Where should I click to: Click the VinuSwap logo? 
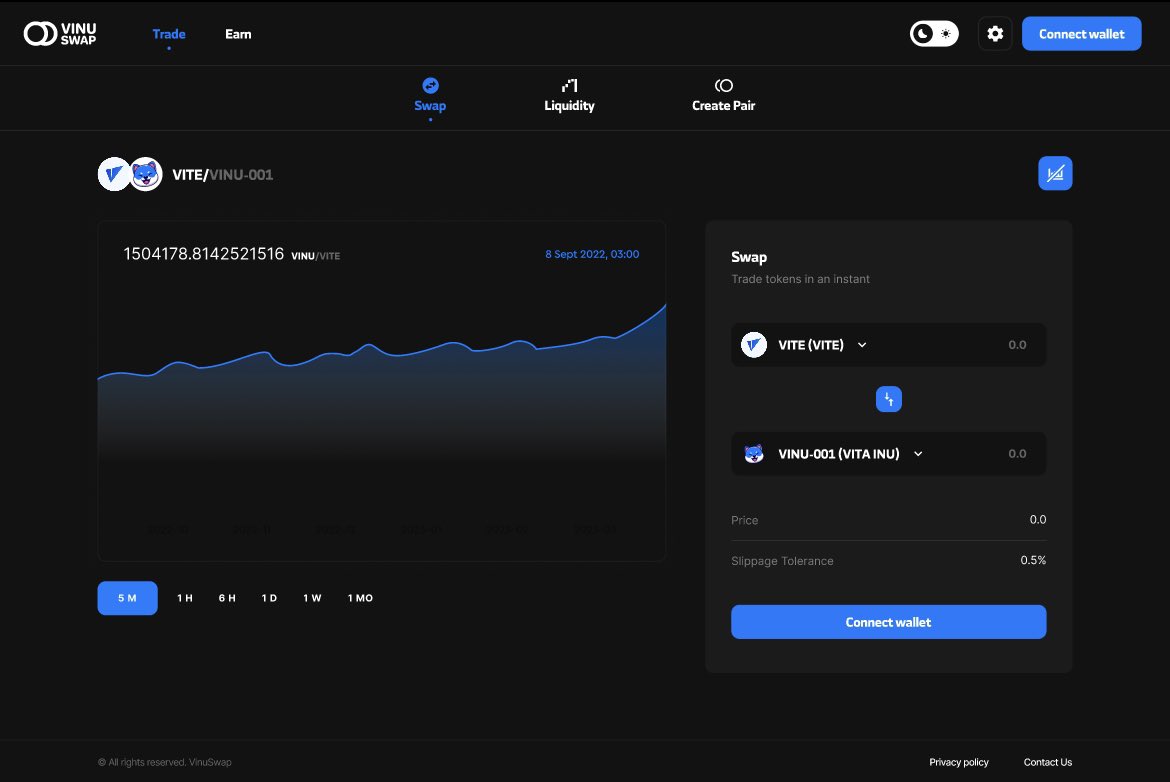(x=58, y=33)
